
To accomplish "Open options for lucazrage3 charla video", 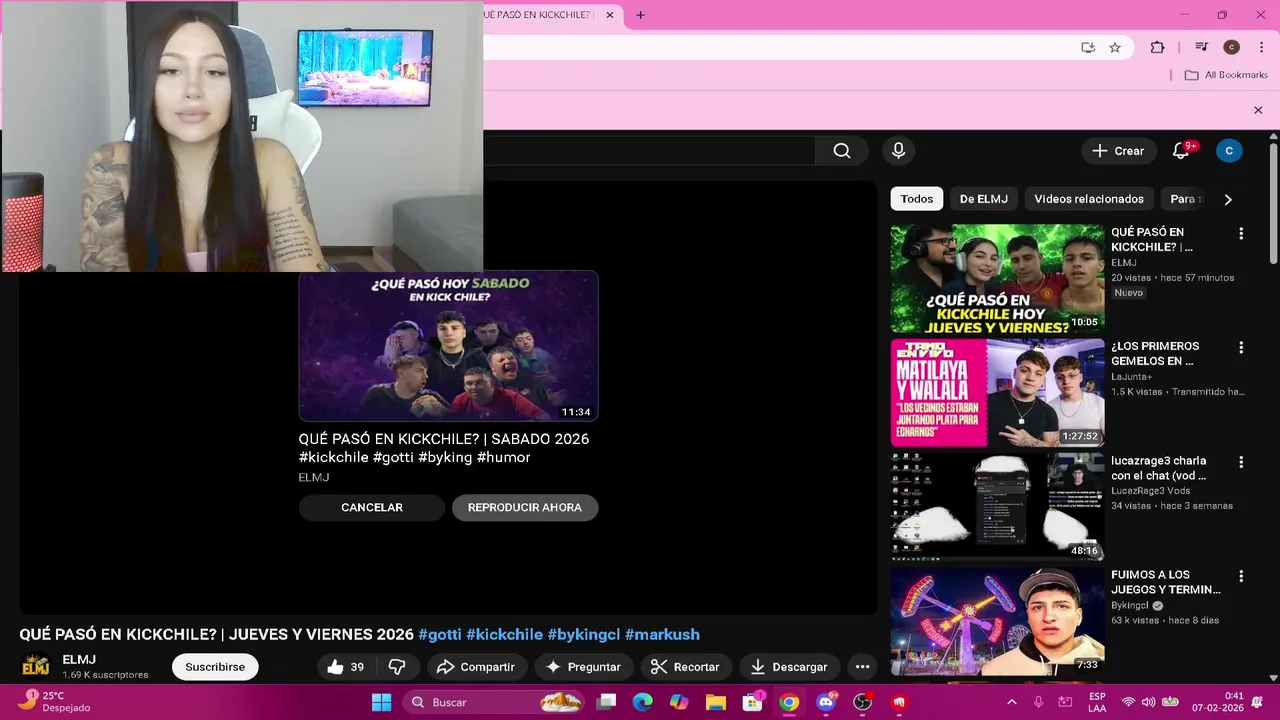I will [x=1241, y=462].
